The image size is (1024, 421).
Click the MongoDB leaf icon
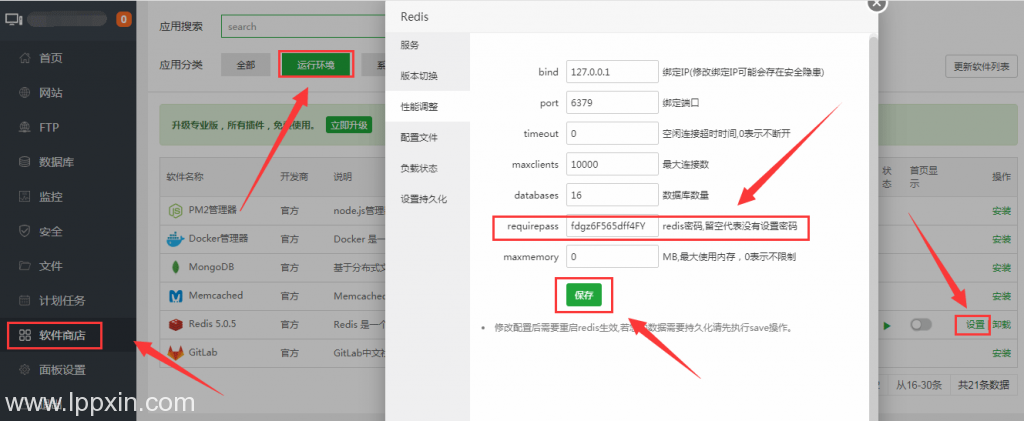click(175, 267)
